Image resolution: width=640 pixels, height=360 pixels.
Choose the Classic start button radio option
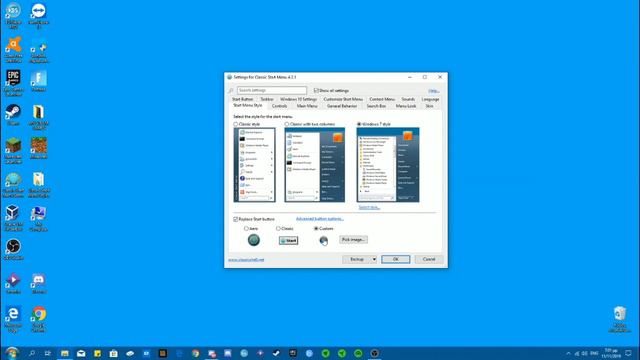pyautogui.click(x=278, y=229)
